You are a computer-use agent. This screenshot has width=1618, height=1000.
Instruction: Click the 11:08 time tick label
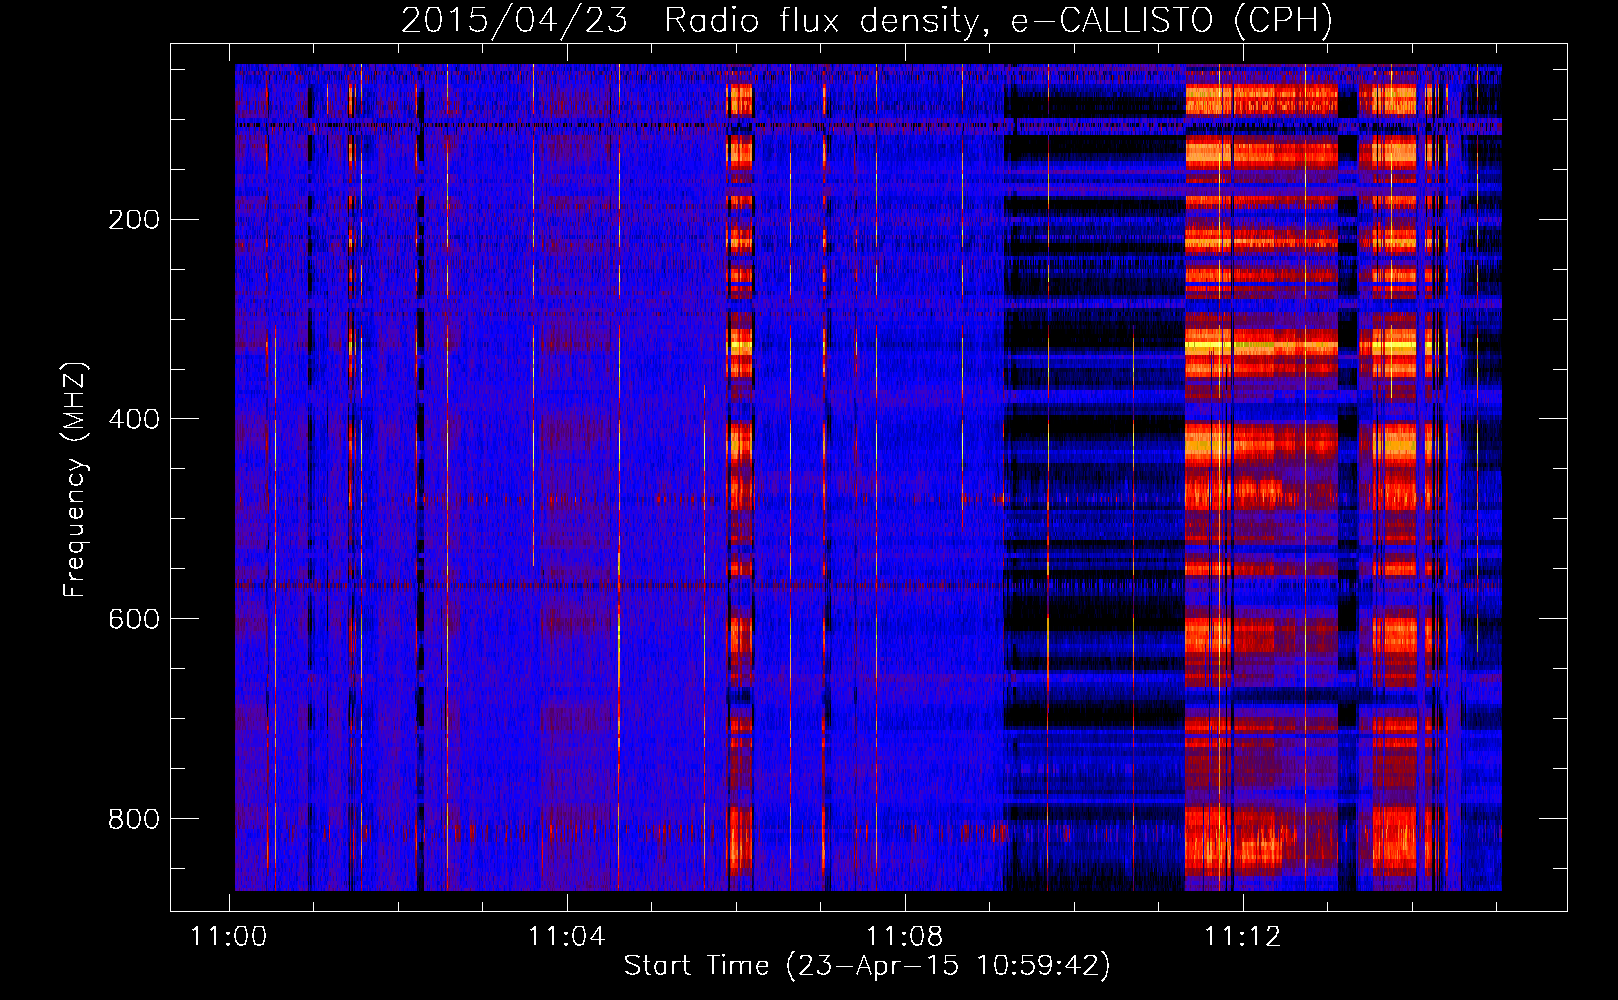(x=904, y=937)
